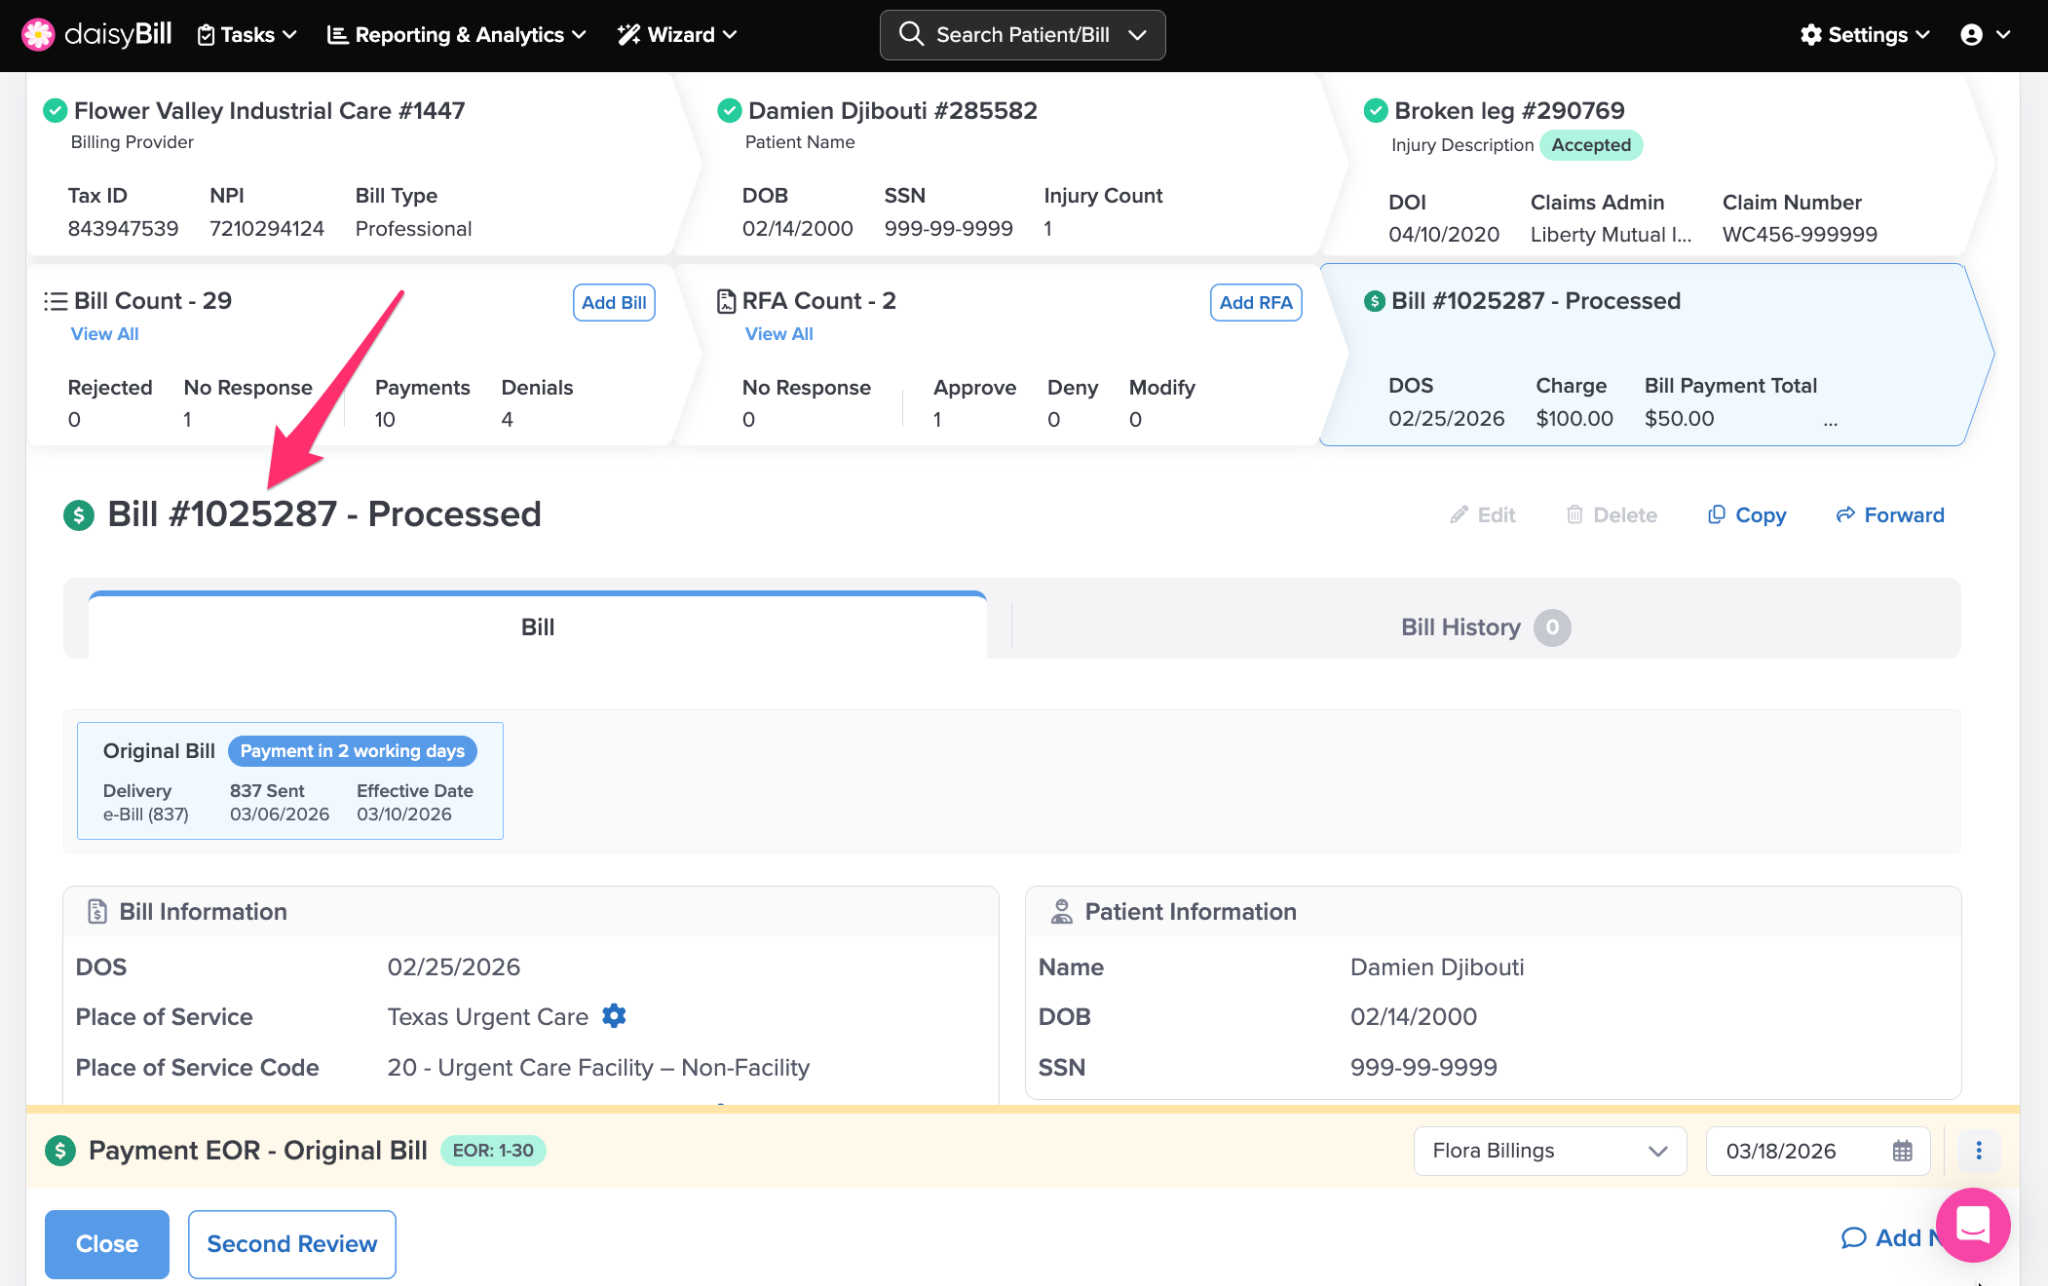2048x1286 pixels.
Task: Click the calendar icon in the date field
Action: click(x=1902, y=1151)
